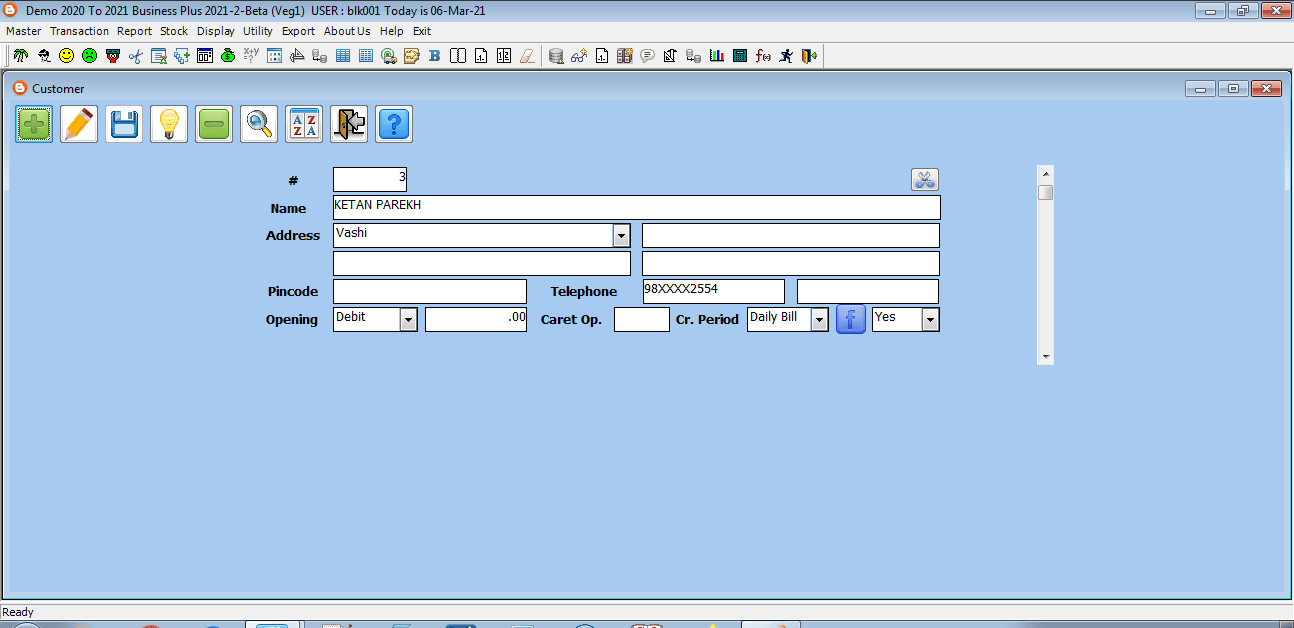1294x628 pixels.
Task: Save the customer with the floppy disk icon
Action: pyautogui.click(x=124, y=125)
